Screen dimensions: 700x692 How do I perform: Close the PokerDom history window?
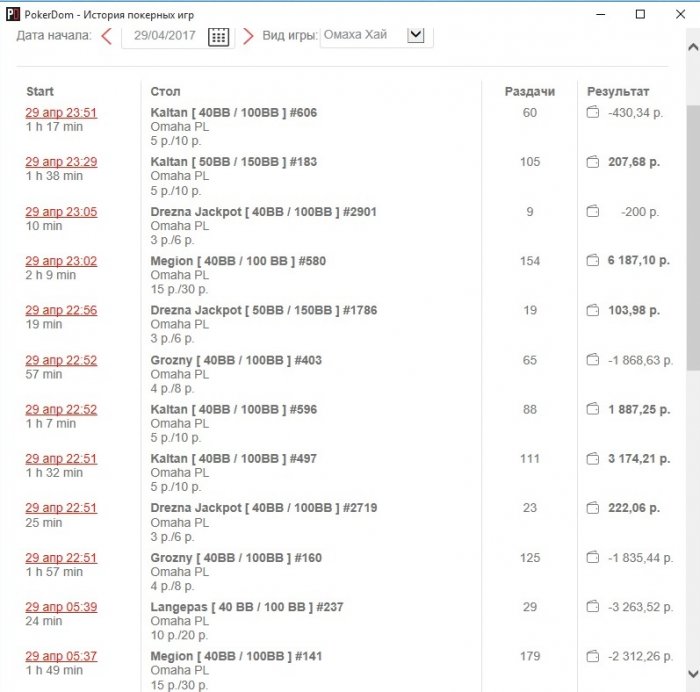pyautogui.click(x=680, y=14)
